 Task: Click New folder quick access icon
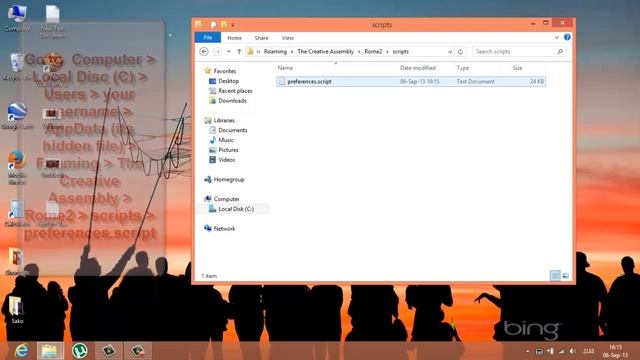(x=224, y=25)
